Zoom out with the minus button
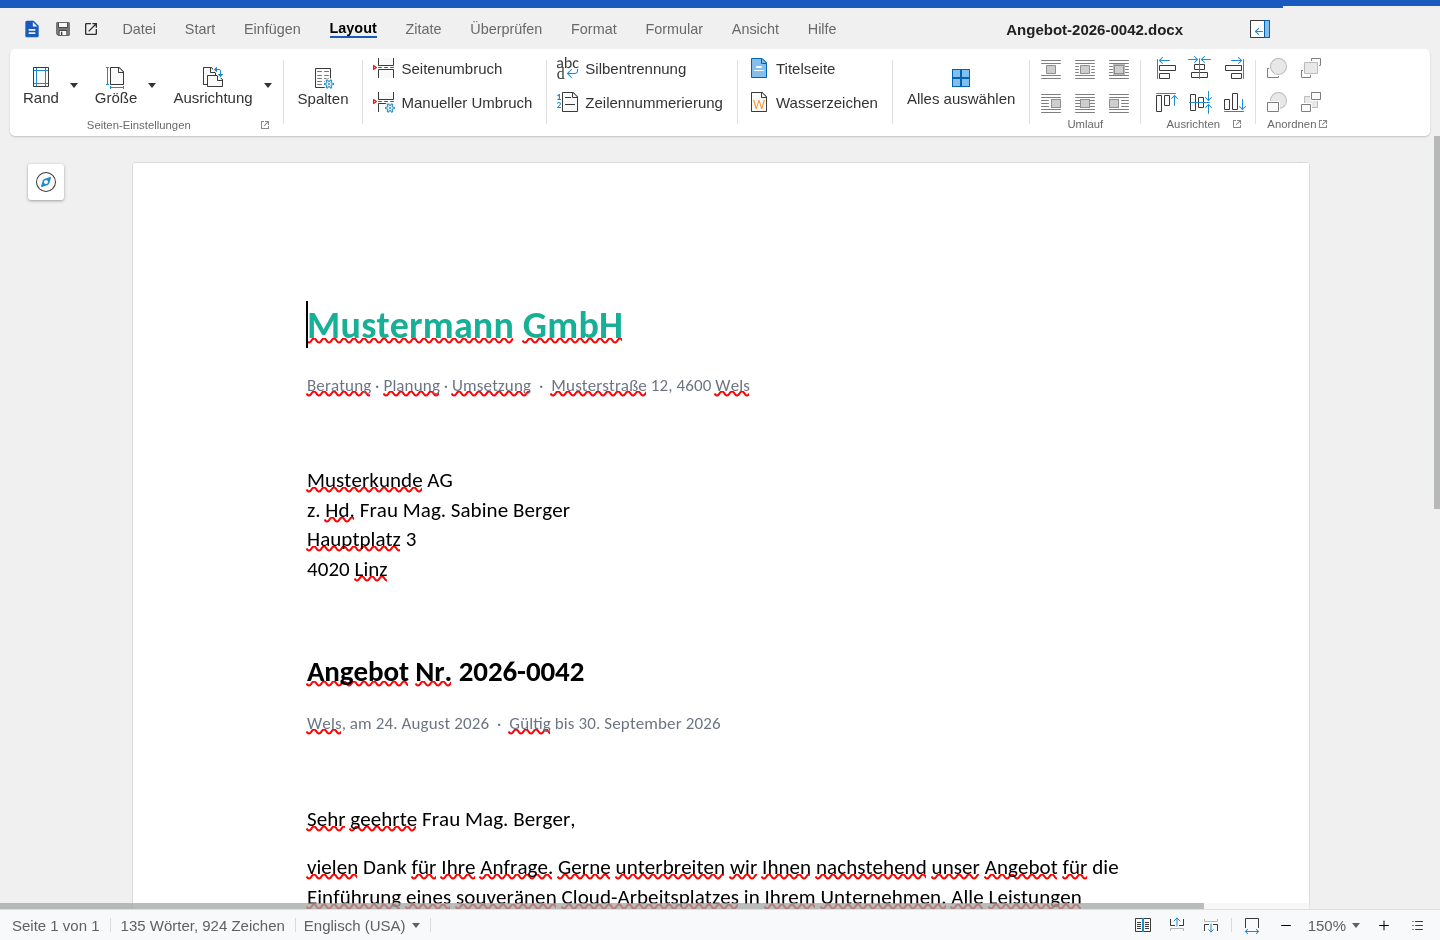Screen dimensions: 1440x940 tap(1286, 926)
